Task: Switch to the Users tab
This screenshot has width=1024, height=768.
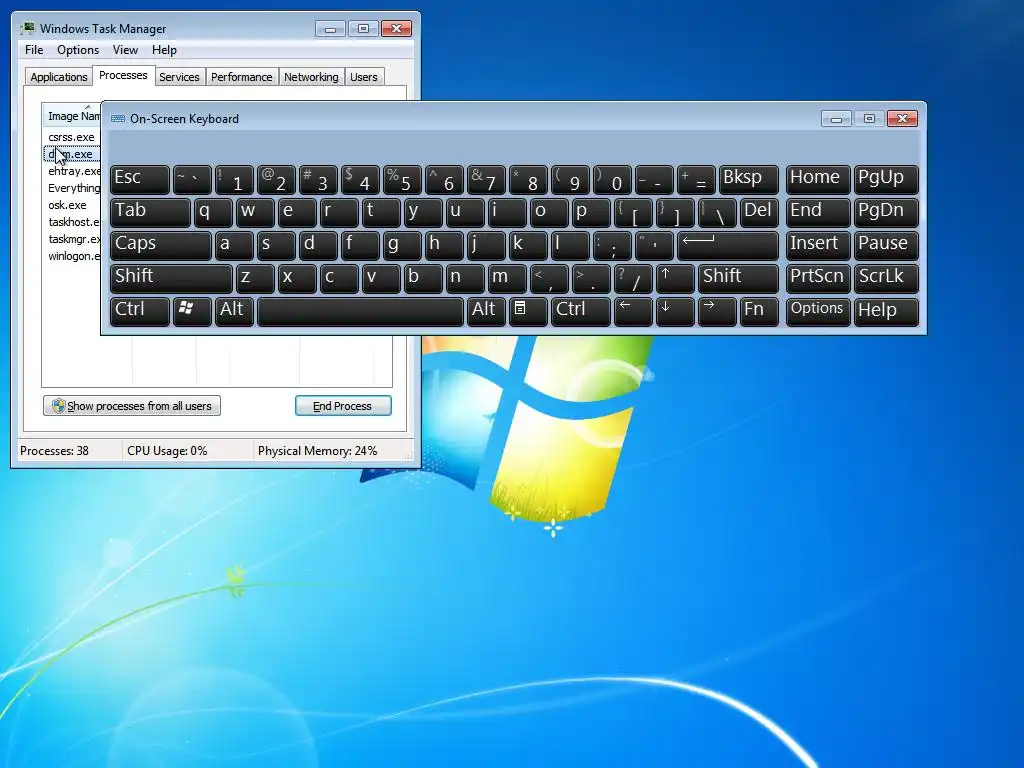Action: 363,77
